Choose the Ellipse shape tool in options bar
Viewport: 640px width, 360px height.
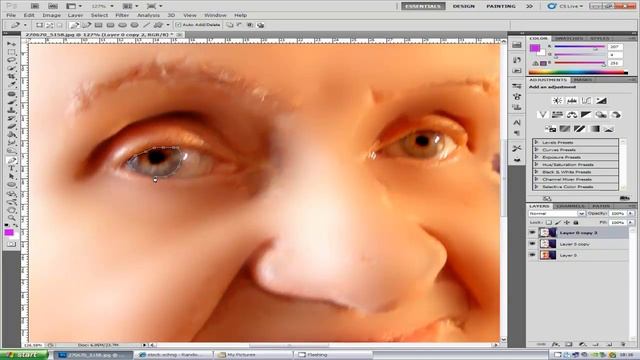(122, 25)
